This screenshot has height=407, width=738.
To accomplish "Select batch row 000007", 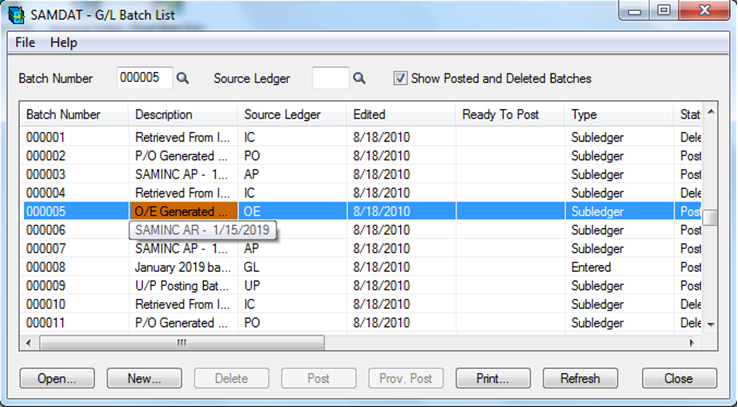I will pyautogui.click(x=361, y=248).
